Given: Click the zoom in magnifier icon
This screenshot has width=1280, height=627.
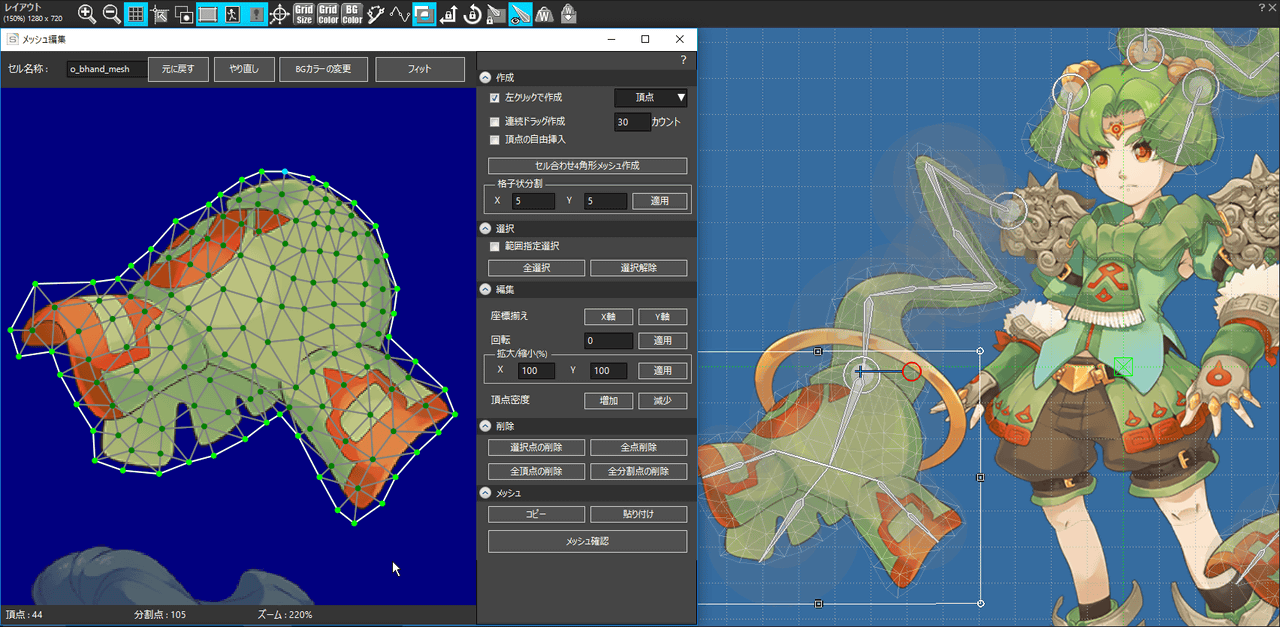Looking at the screenshot, I should point(87,14).
